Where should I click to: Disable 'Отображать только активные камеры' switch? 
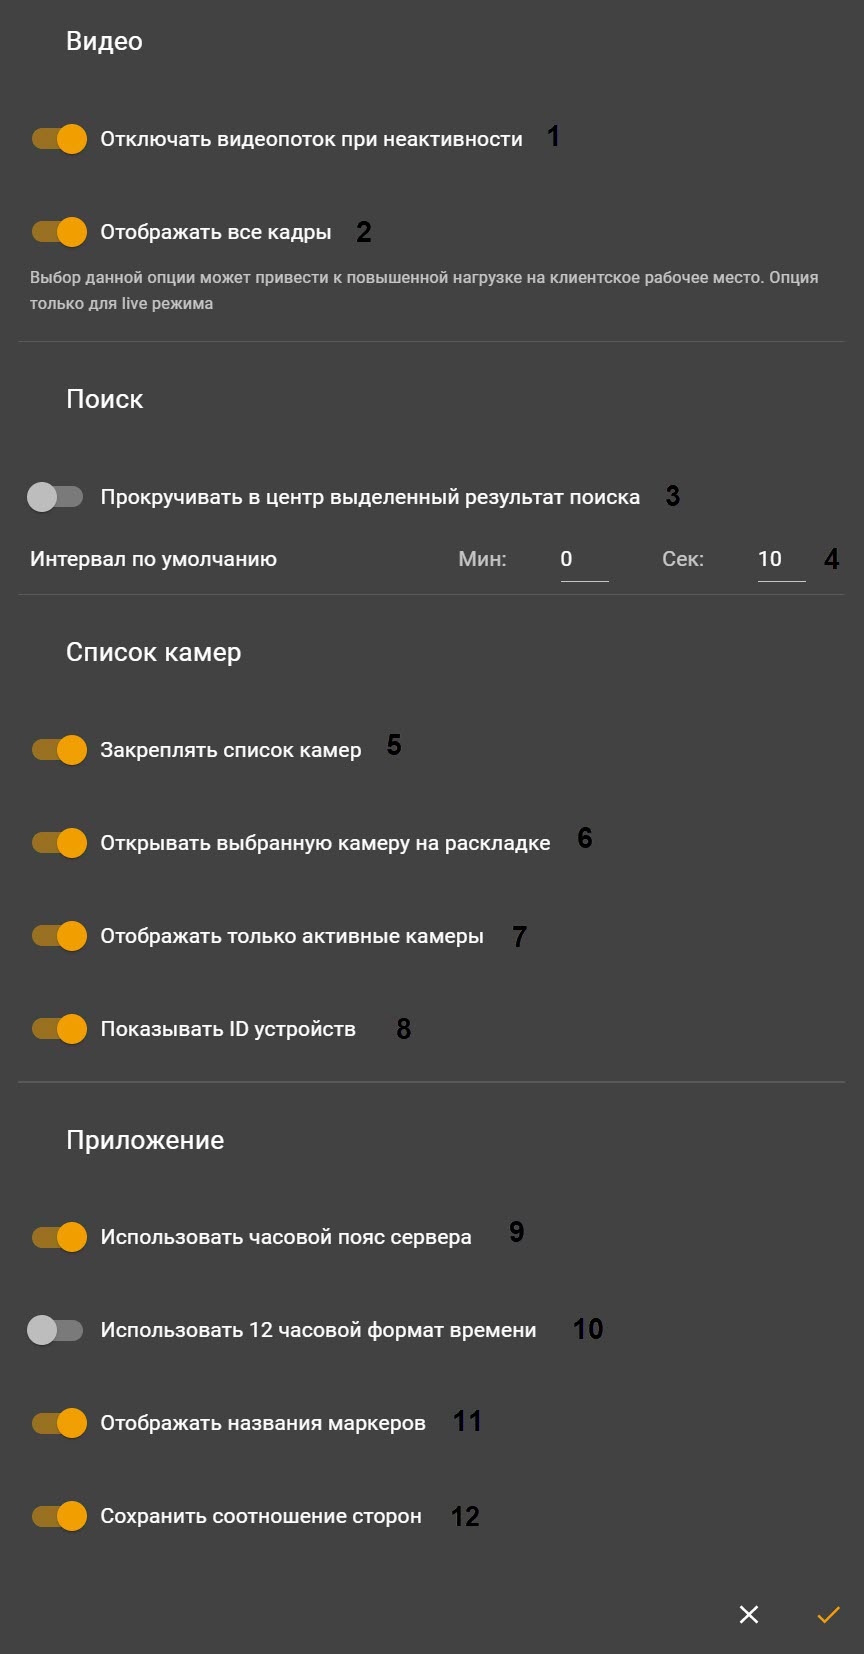coord(59,936)
